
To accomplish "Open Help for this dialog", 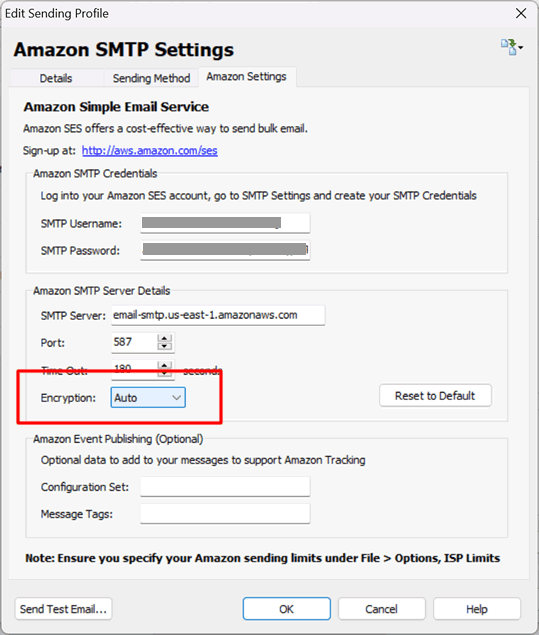I will pyautogui.click(x=477, y=609).
